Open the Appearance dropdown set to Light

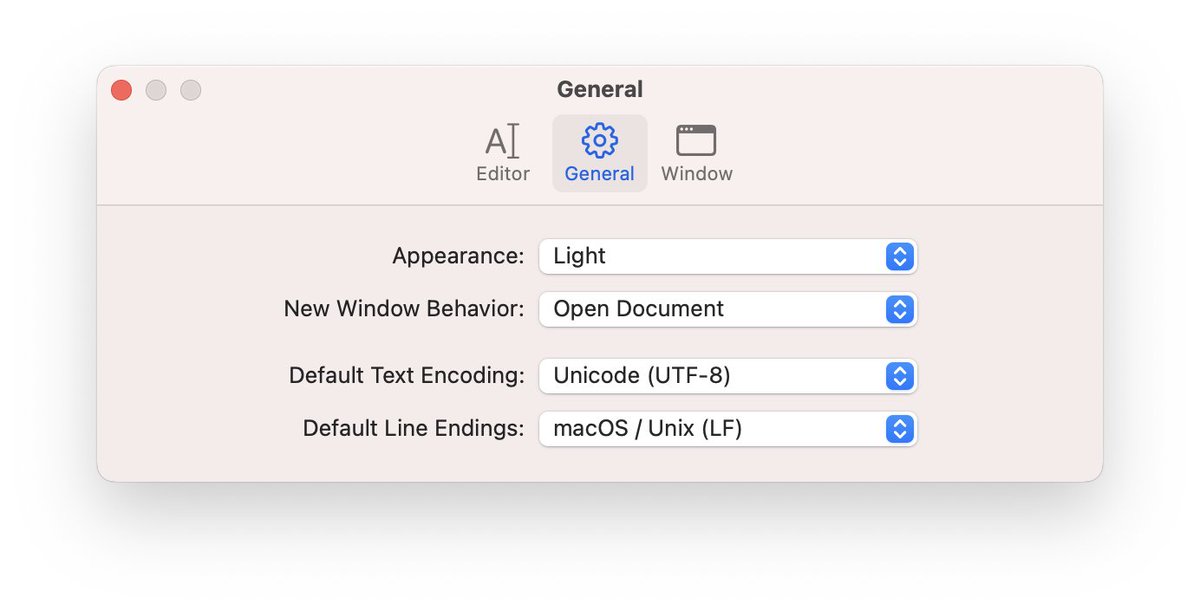coord(728,256)
